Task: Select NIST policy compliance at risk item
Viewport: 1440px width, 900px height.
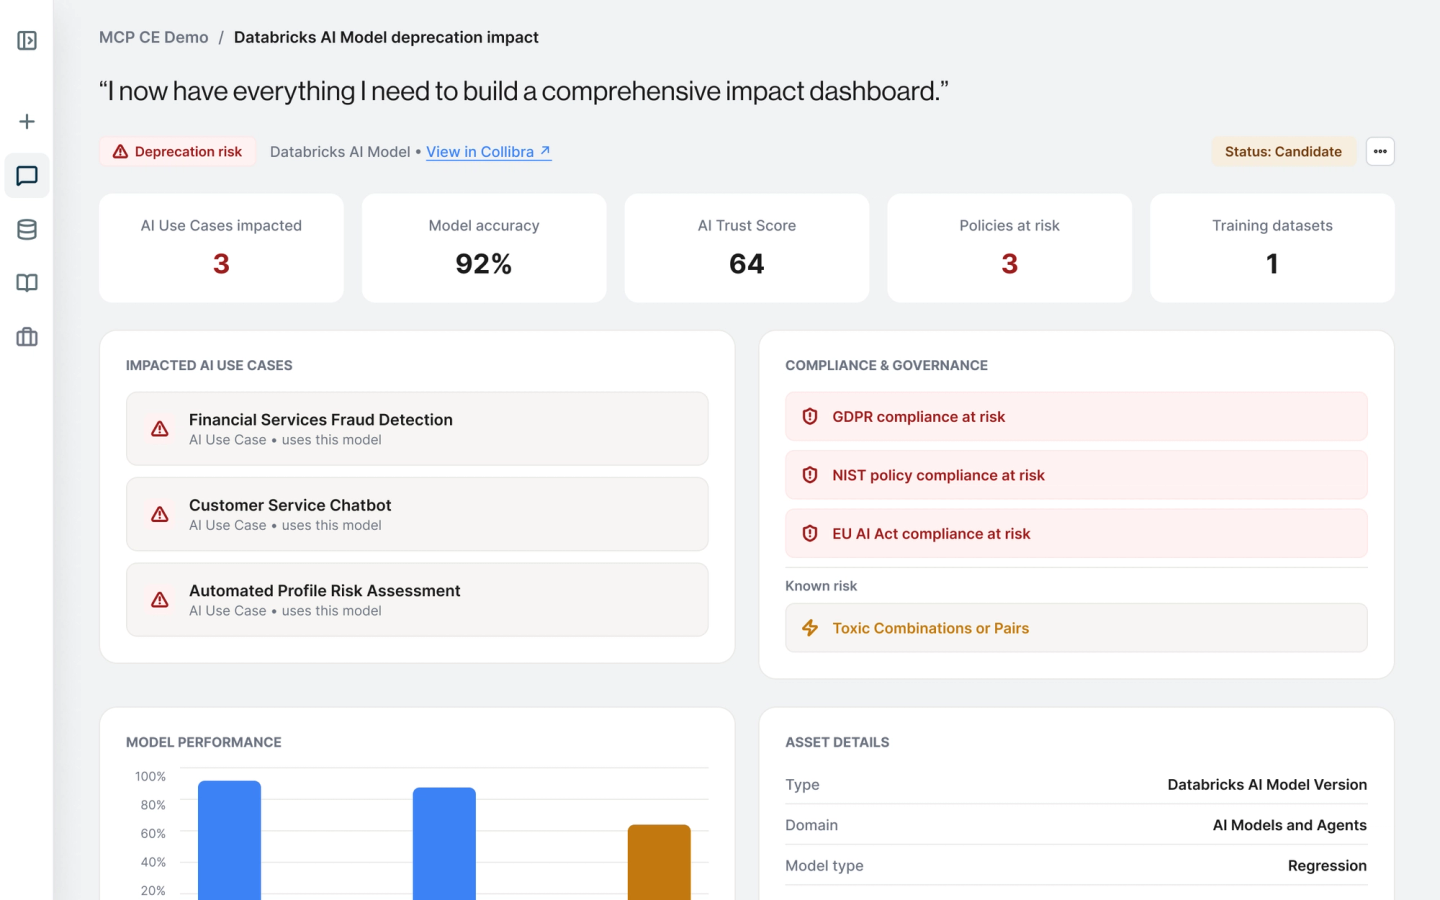Action: [x=1076, y=475]
